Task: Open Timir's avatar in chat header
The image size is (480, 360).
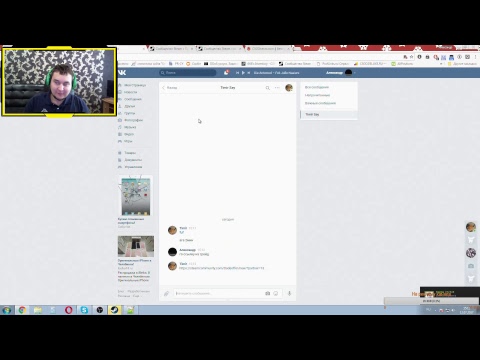Action: [289, 88]
